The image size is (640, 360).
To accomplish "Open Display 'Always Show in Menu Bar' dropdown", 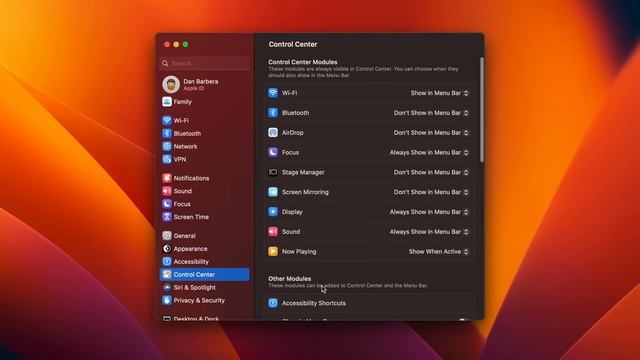I will click(429, 212).
